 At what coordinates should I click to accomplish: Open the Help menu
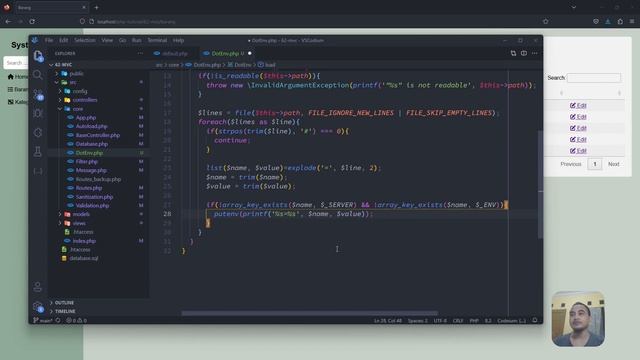[x=178, y=40]
